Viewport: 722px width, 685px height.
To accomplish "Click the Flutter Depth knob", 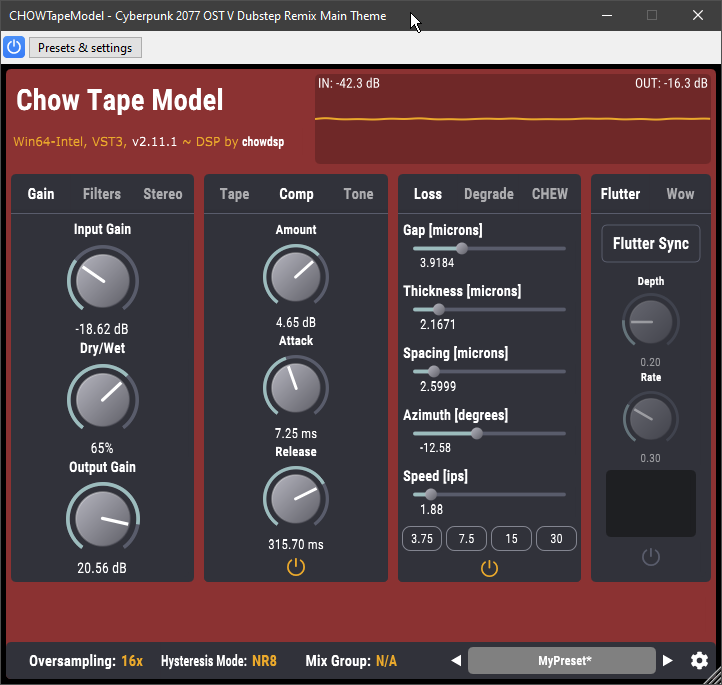I will pos(651,321).
